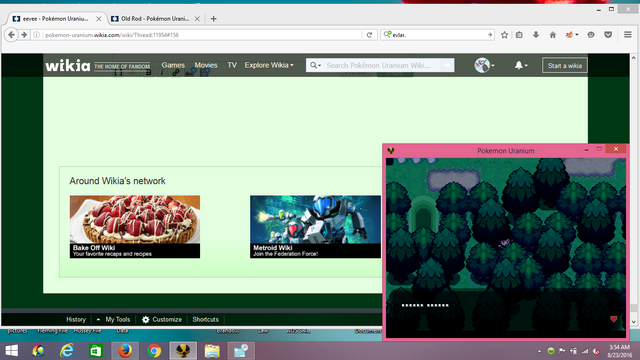This screenshot has width=640, height=360.
Task: Expand My Tools in the bottom toolbar
Action: (x=113, y=320)
